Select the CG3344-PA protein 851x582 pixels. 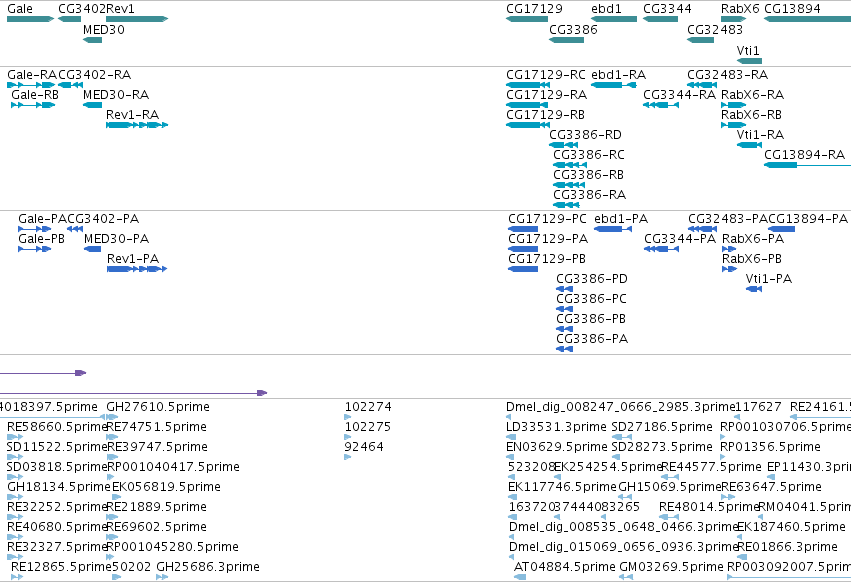[662, 249]
